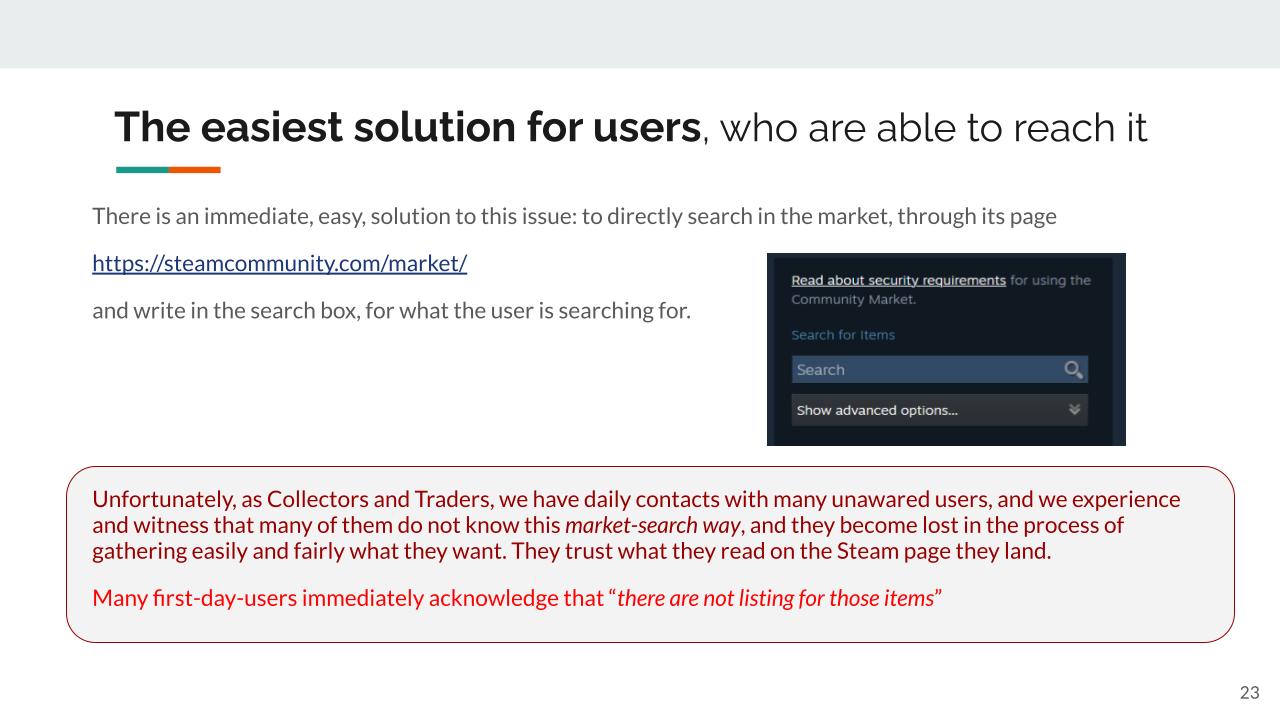Viewport: 1280px width, 720px height.
Task: Click the double chevron on advanced options
Action: pyautogui.click(x=1074, y=410)
